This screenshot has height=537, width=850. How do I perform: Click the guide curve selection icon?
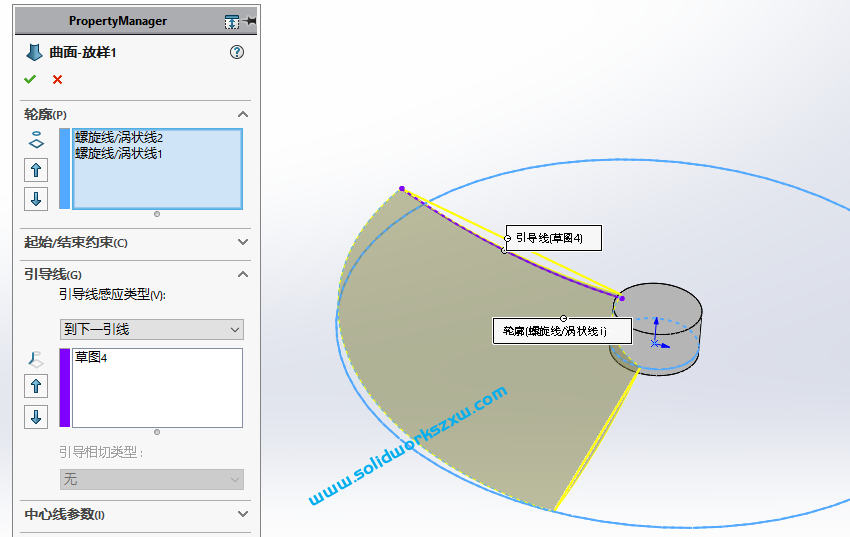point(36,359)
